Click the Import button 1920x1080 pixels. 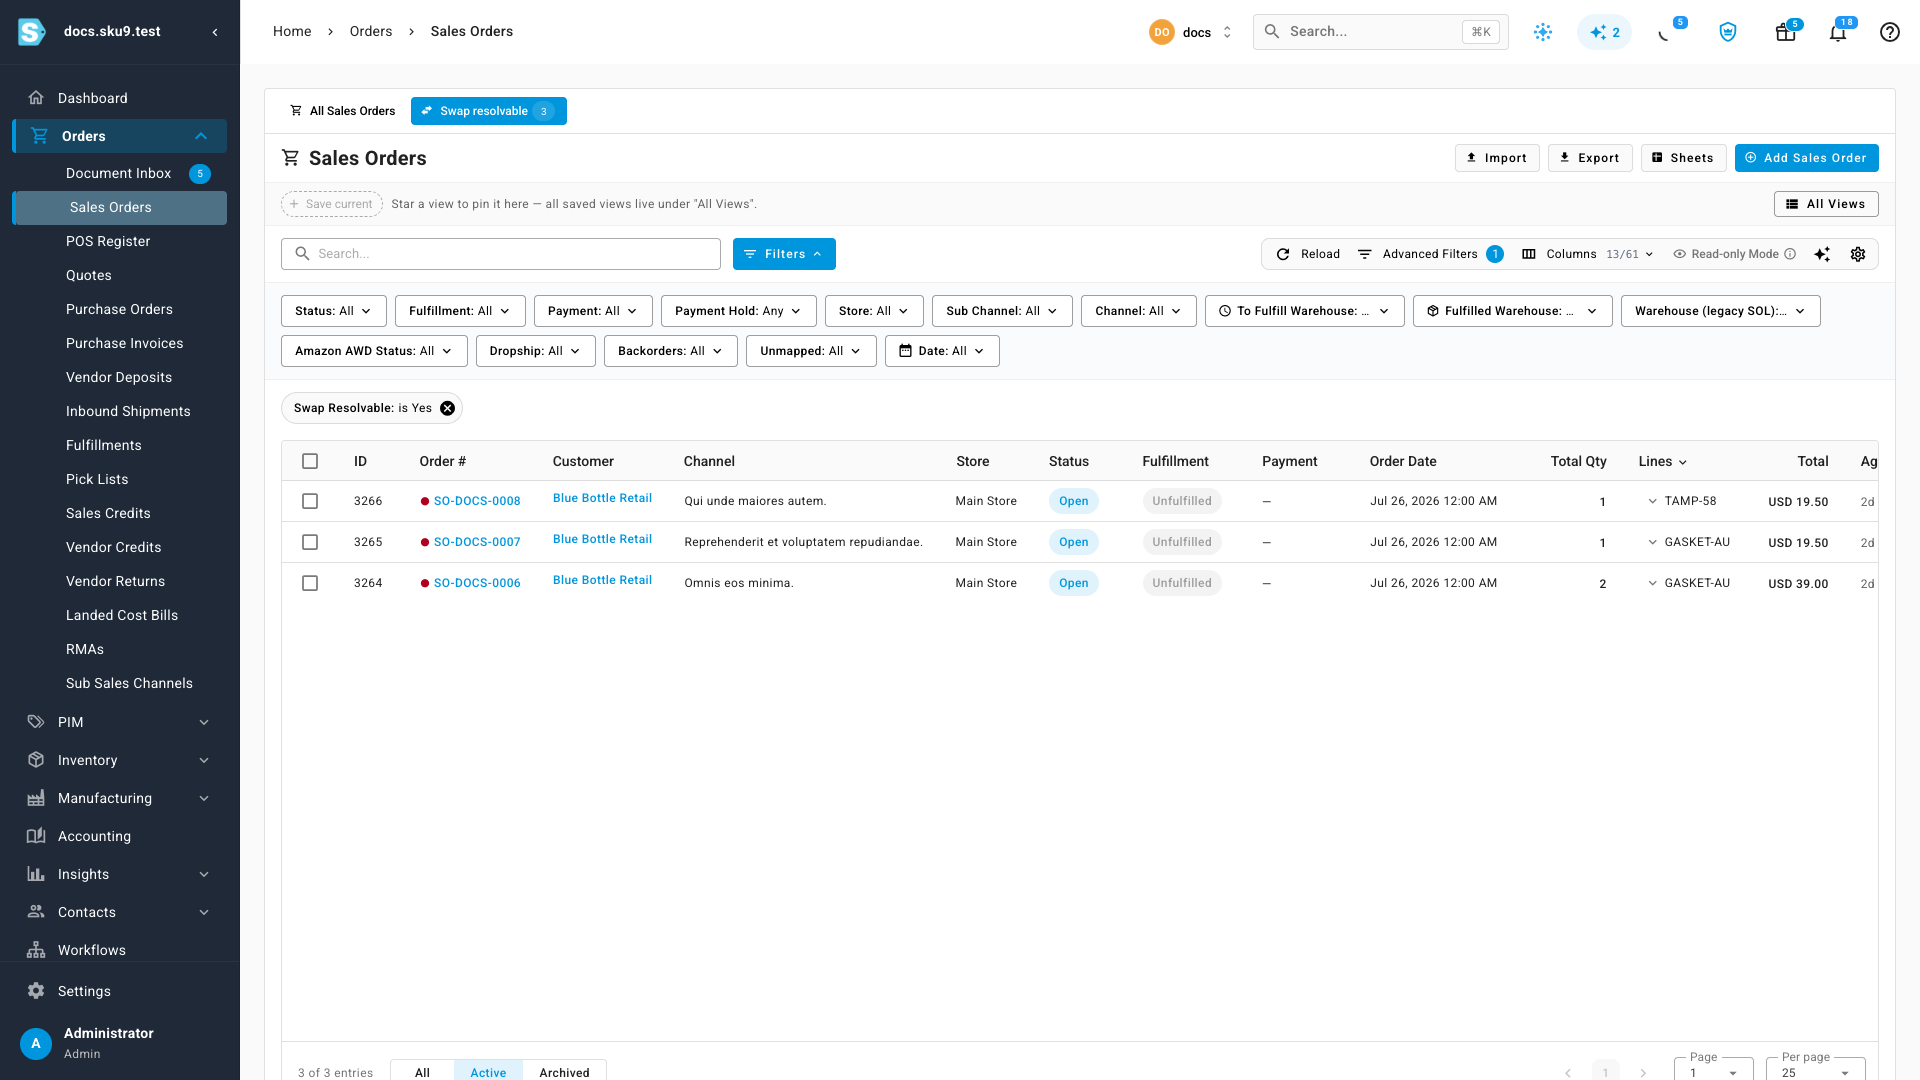point(1496,158)
